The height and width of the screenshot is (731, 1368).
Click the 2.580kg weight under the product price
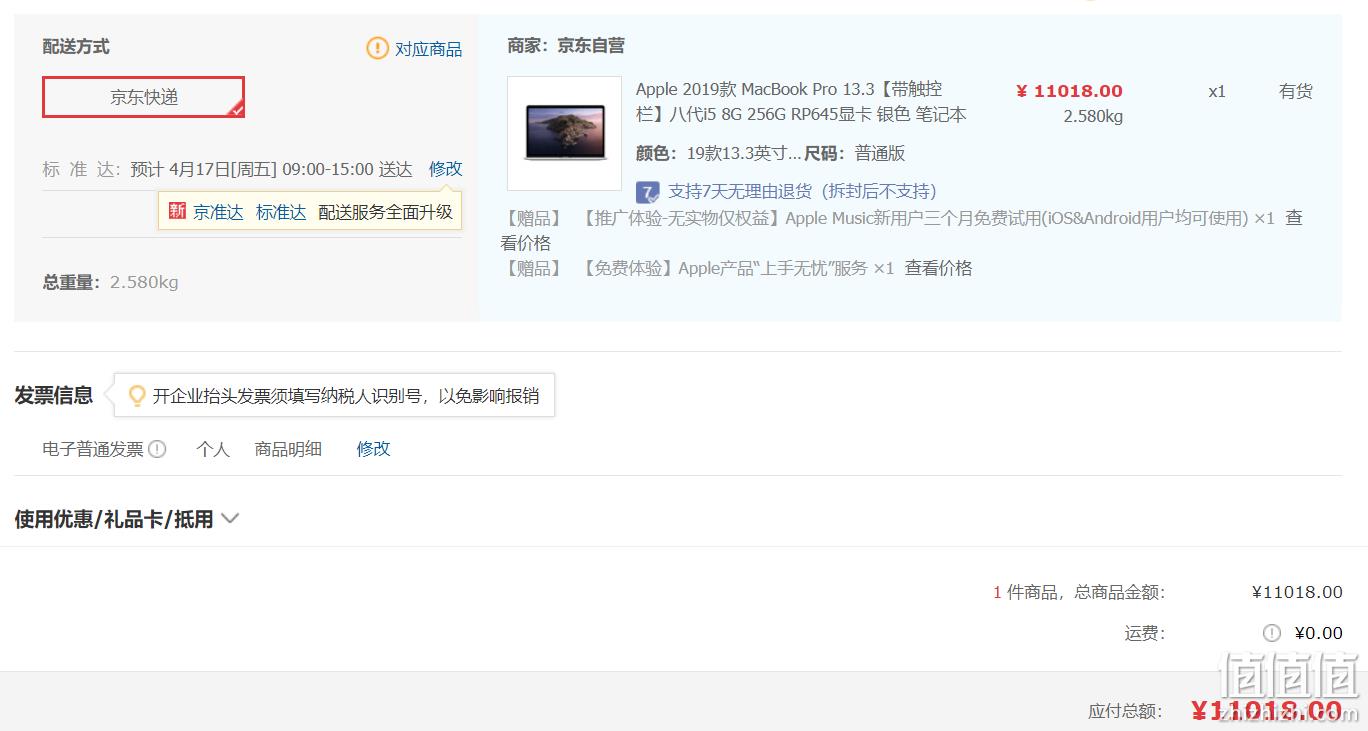(x=1093, y=116)
